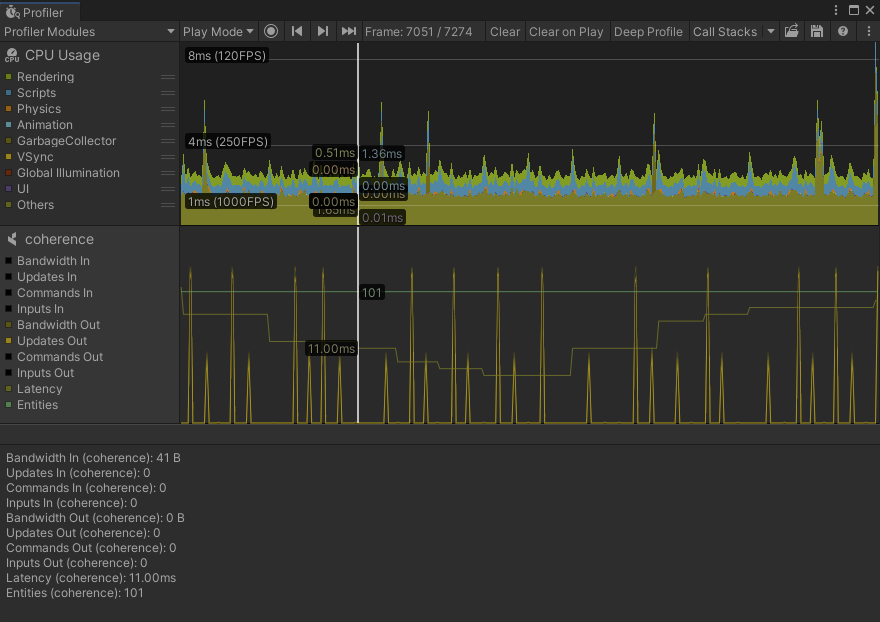Save profiler data icon

pyautogui.click(x=817, y=32)
